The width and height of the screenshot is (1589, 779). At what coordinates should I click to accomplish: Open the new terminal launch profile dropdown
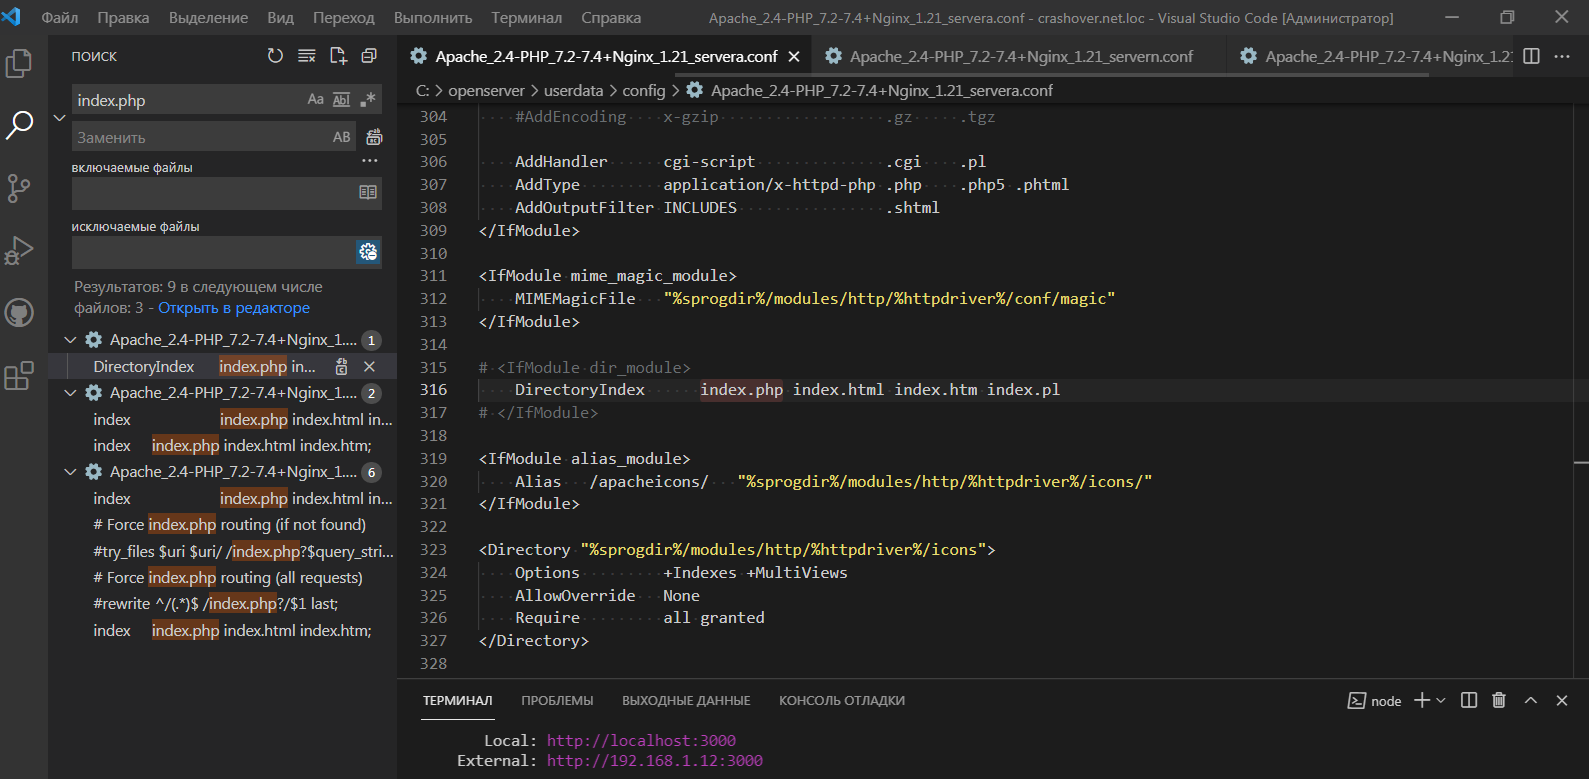1441,701
